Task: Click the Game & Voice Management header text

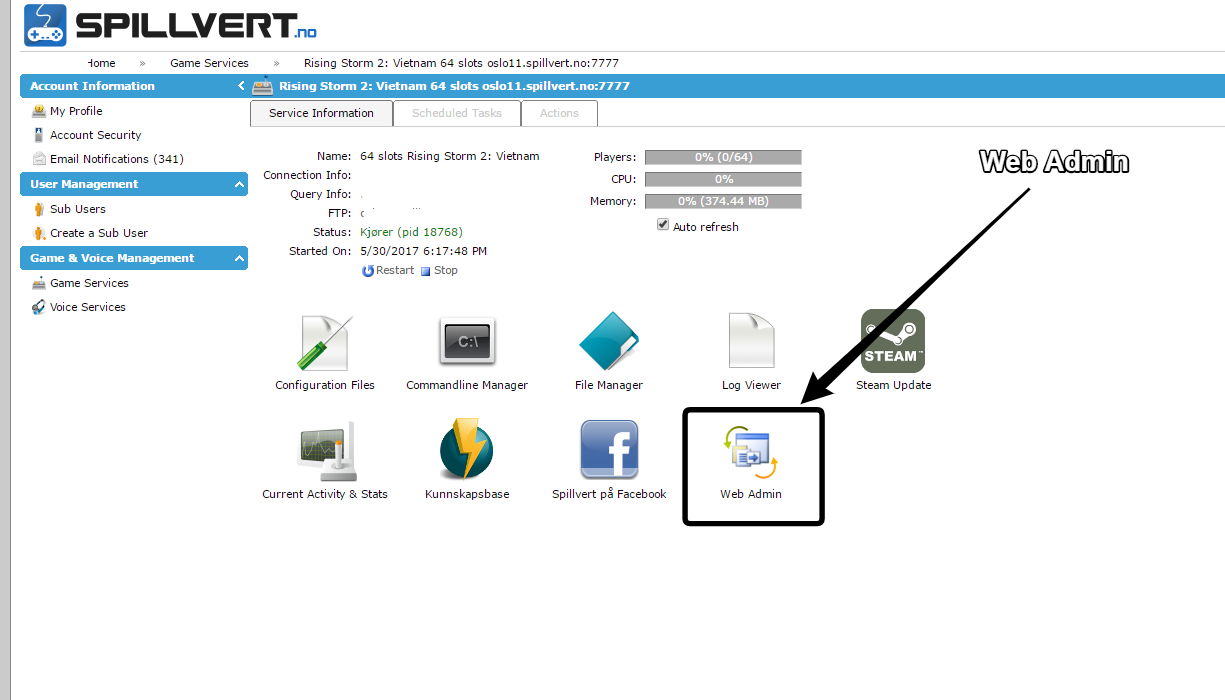Action: pyautogui.click(x=112, y=258)
